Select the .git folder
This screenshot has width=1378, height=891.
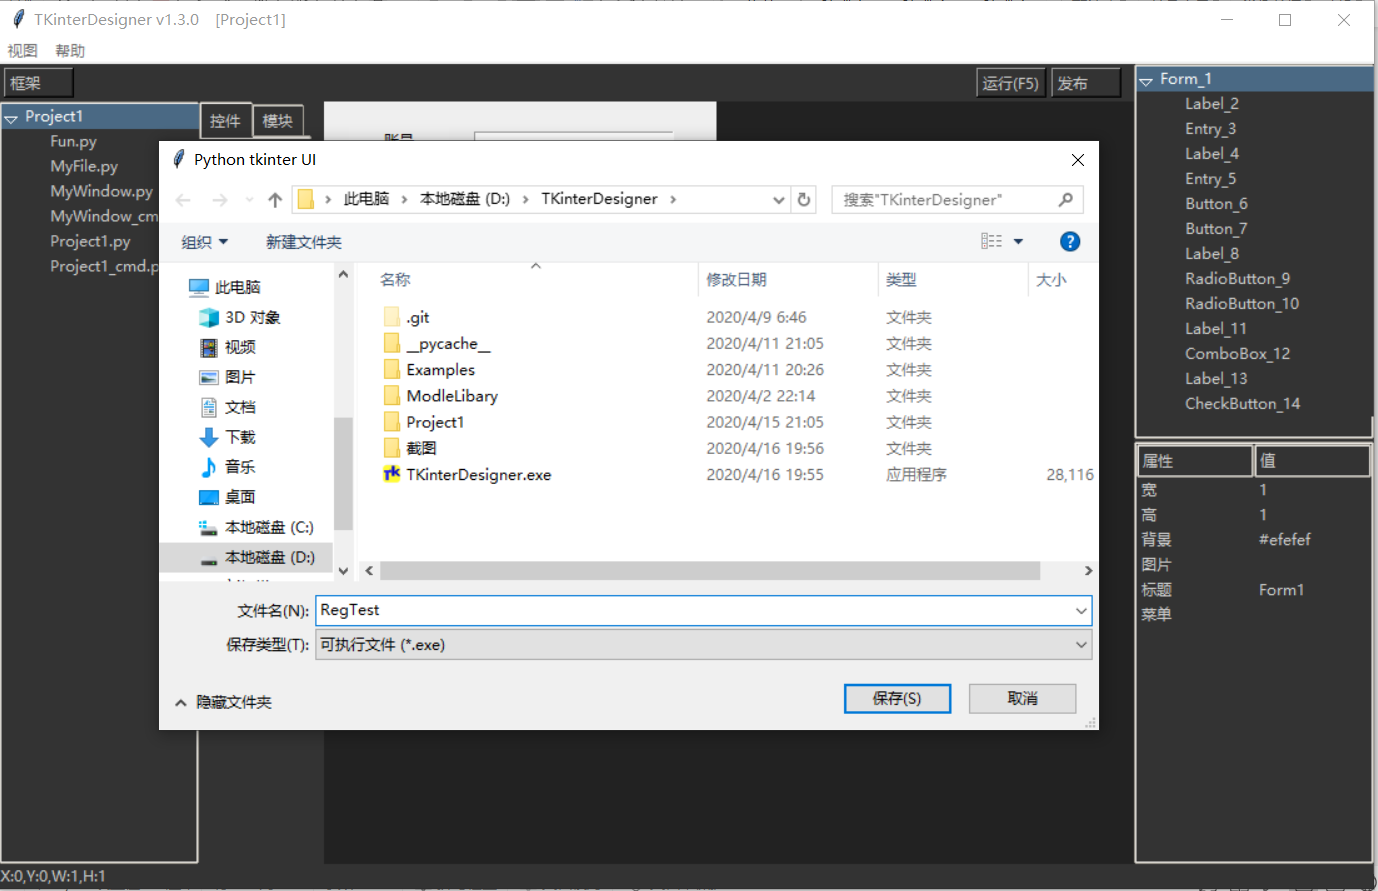point(406,317)
